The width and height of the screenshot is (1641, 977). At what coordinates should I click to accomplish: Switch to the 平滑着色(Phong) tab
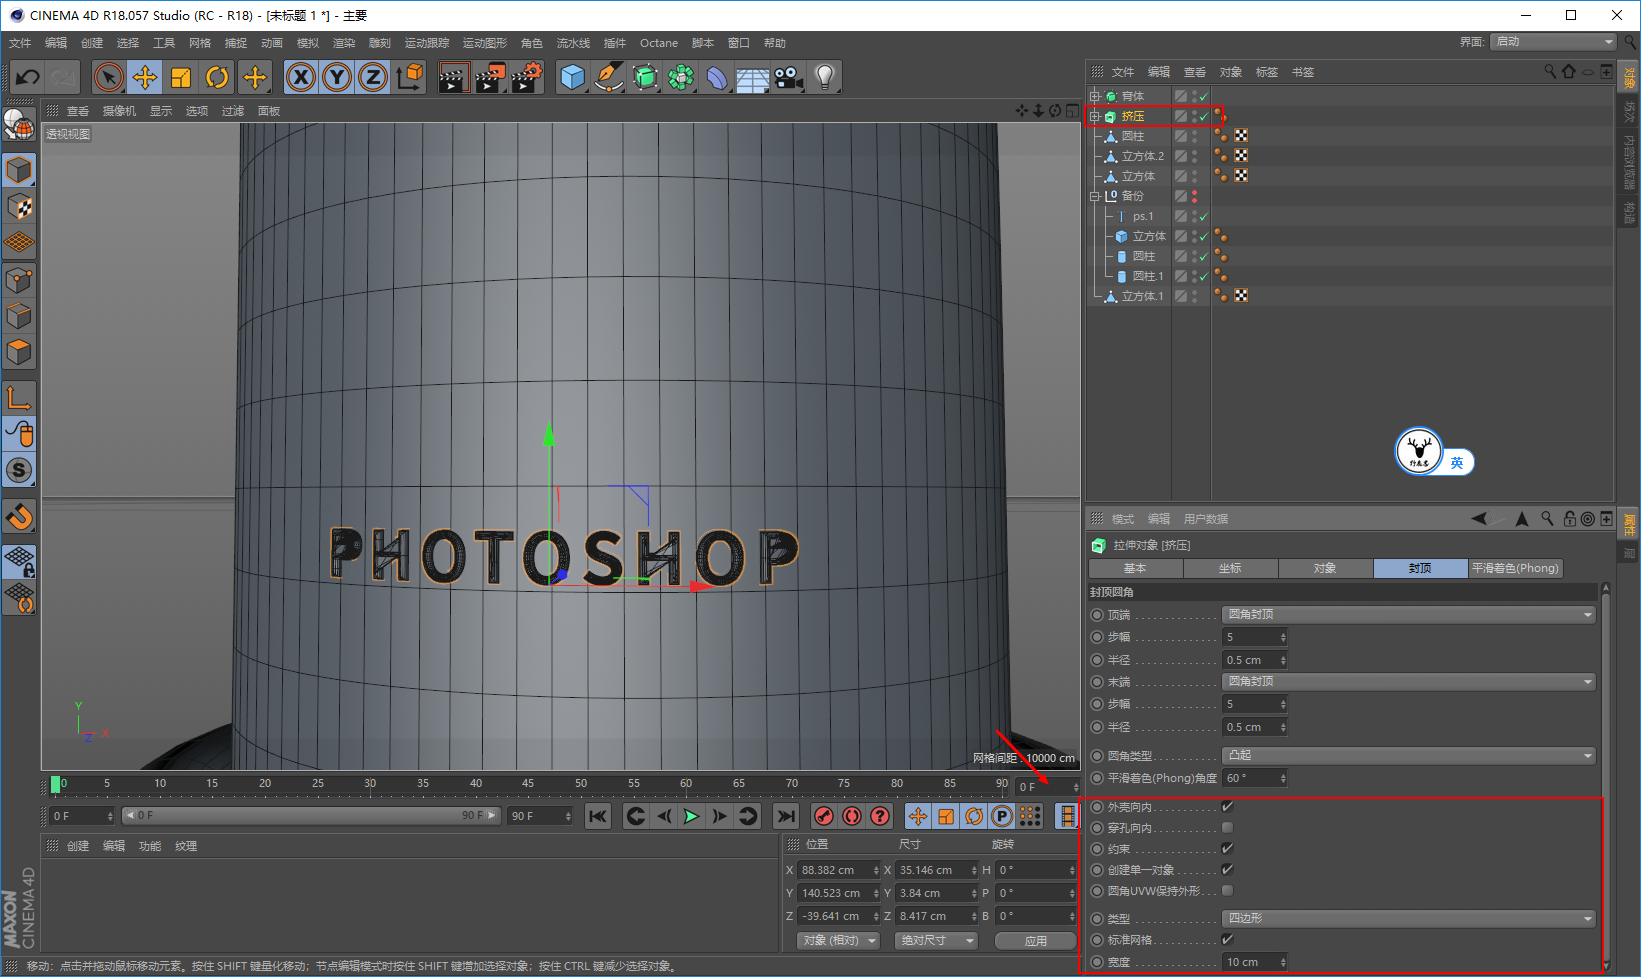tap(1515, 568)
